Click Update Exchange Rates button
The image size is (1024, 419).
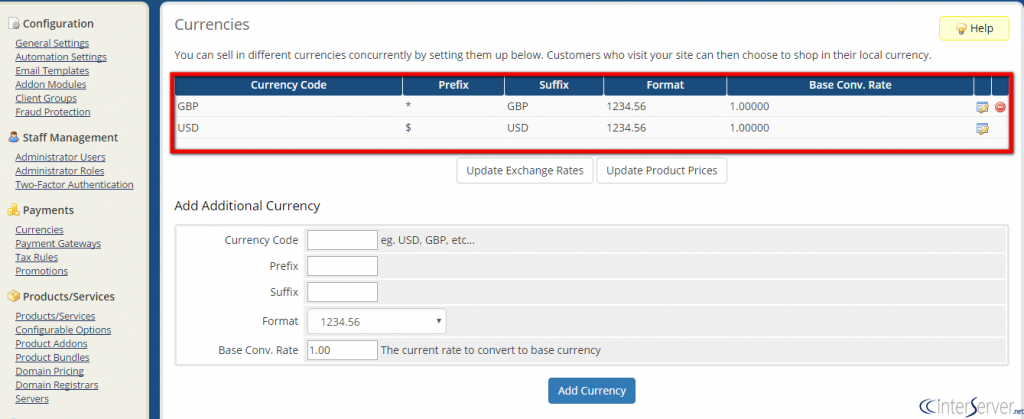coord(524,170)
